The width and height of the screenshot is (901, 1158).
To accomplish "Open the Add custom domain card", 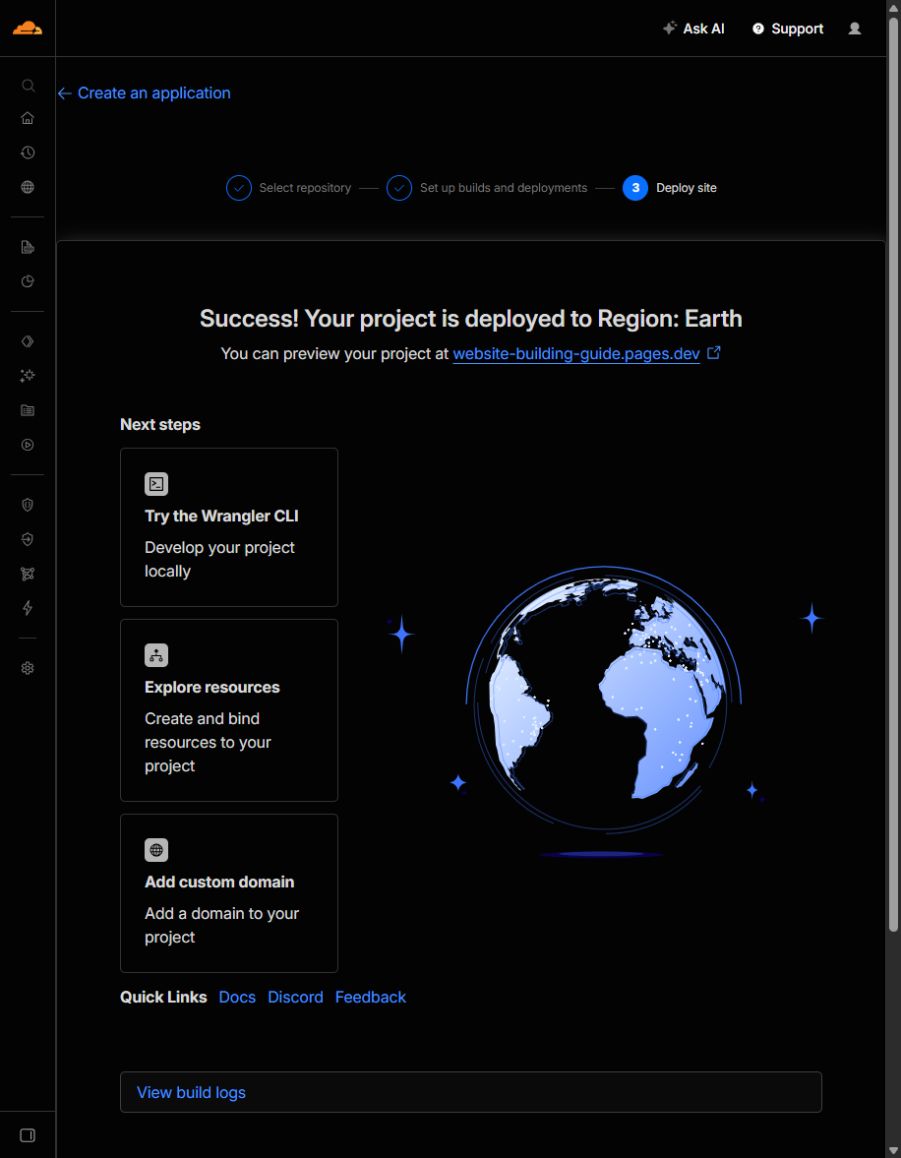I will [x=229, y=894].
